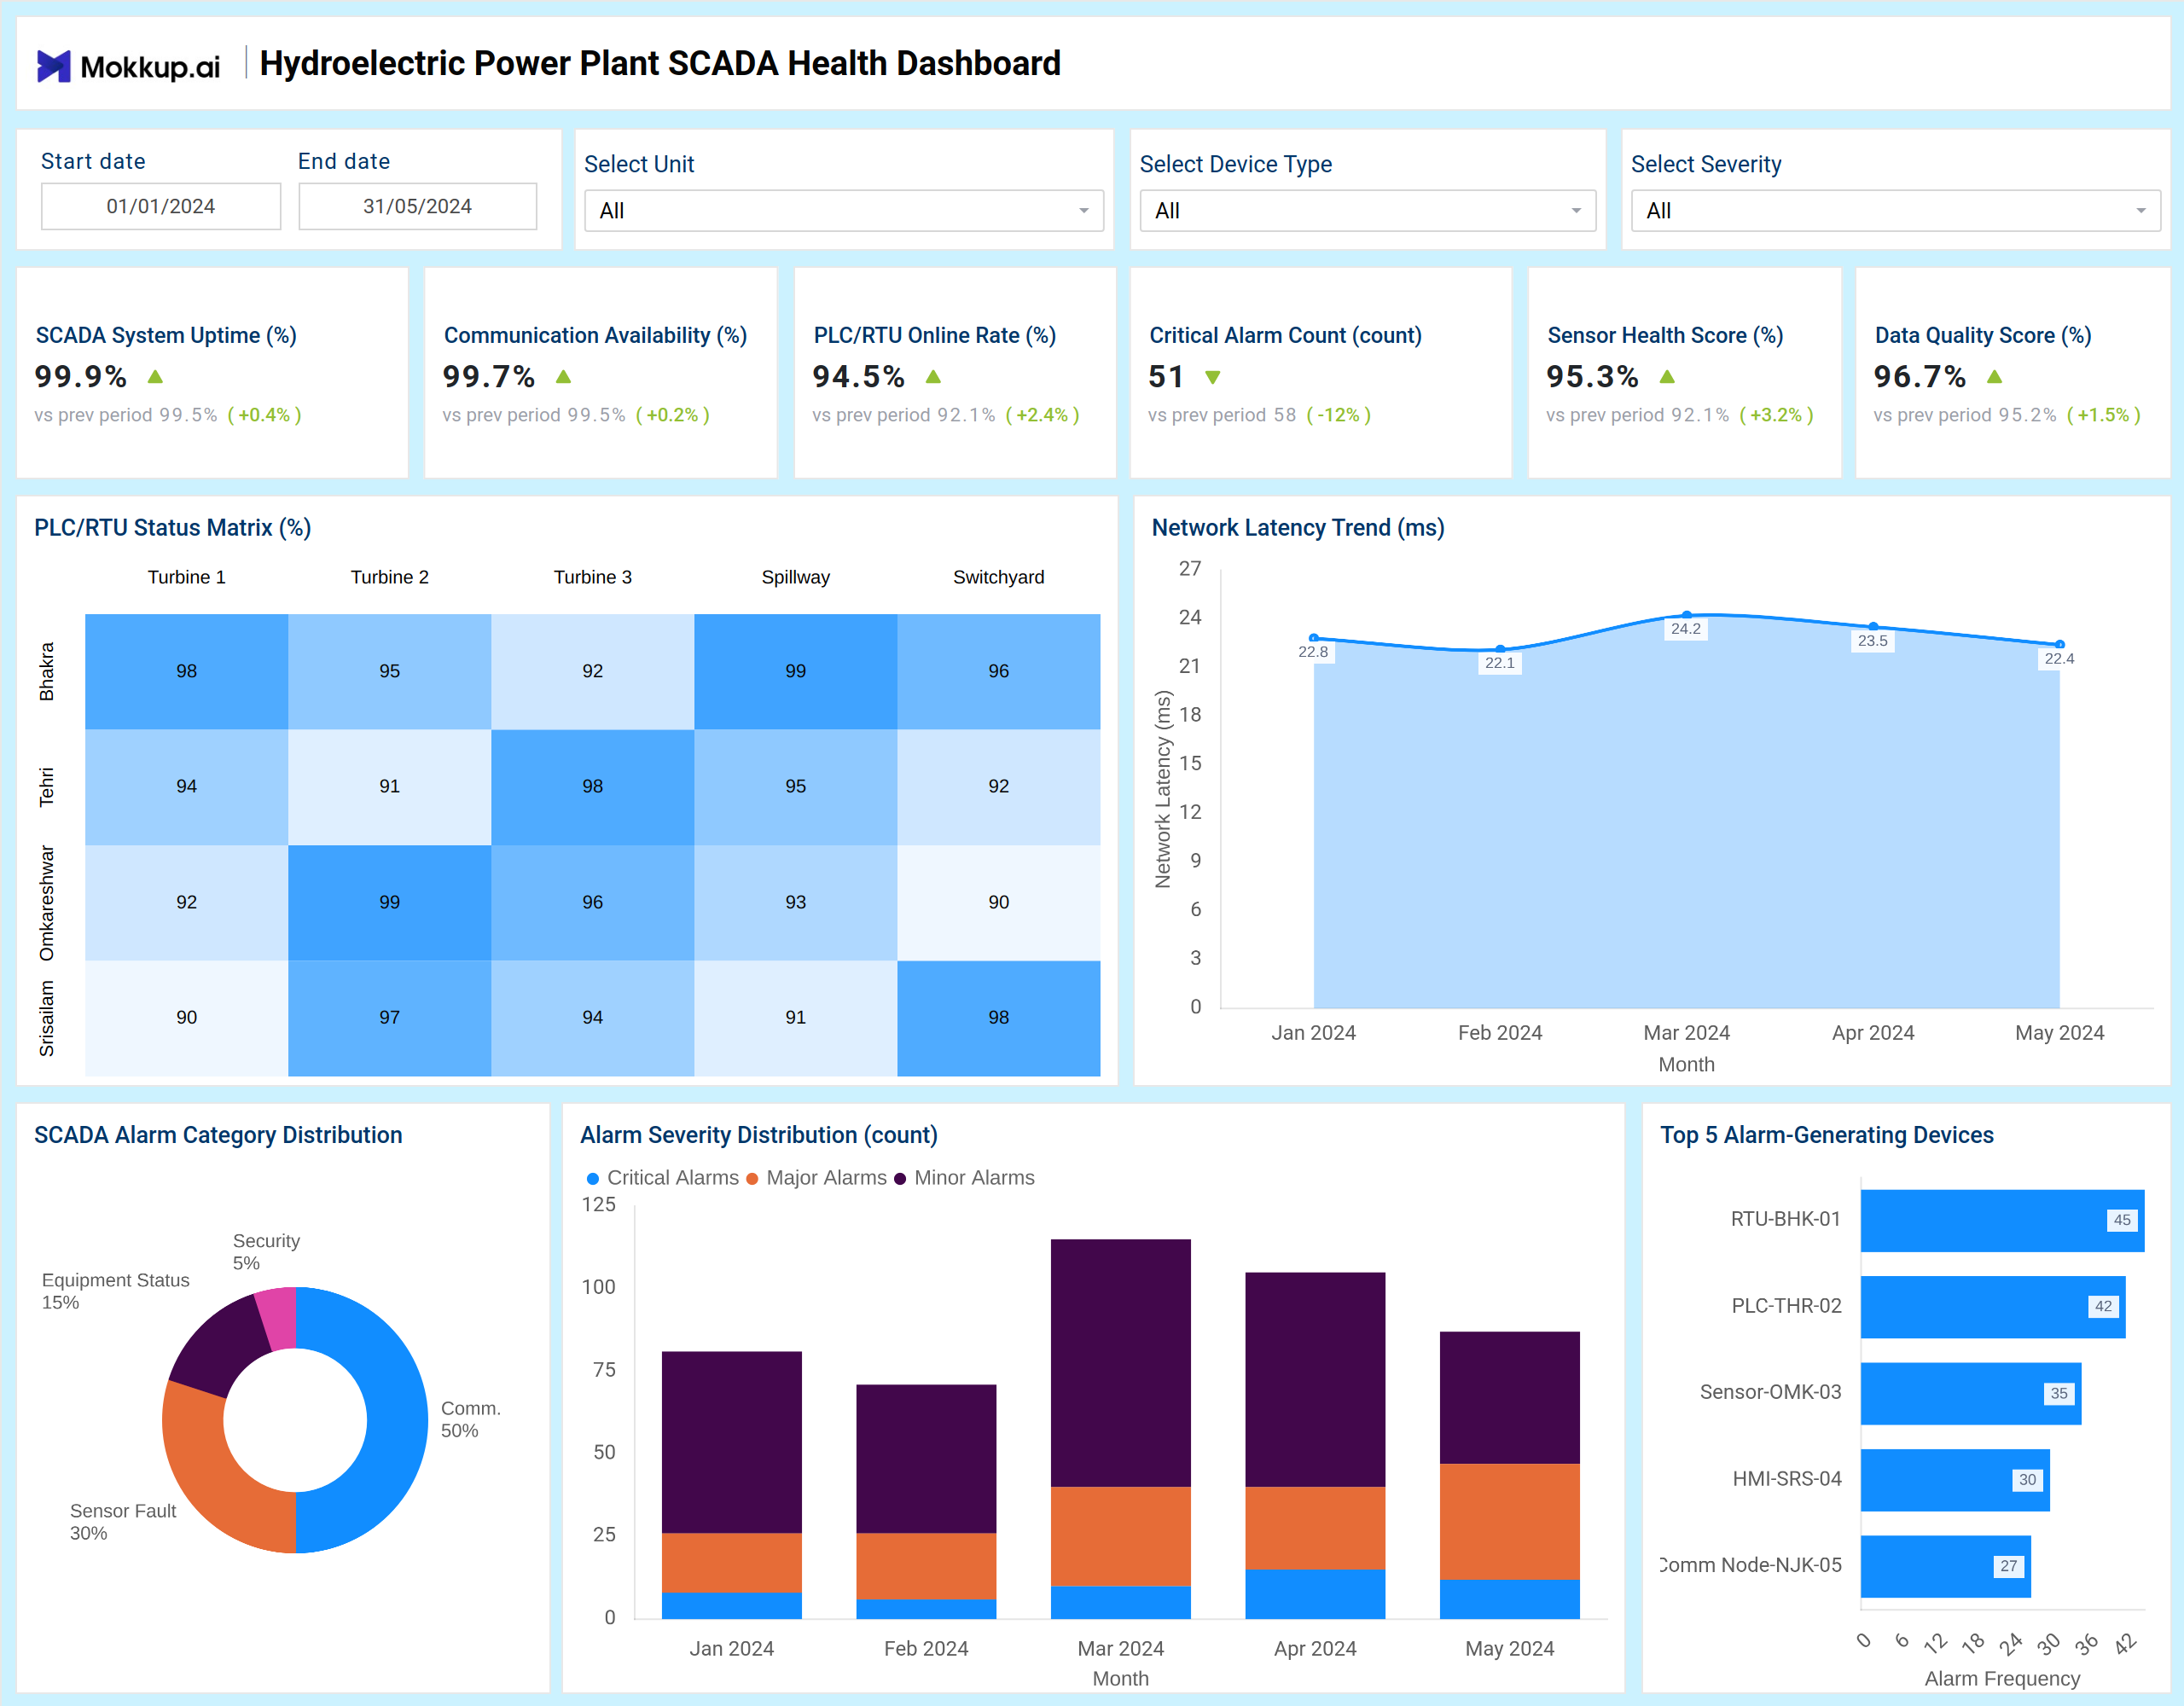Click the Srisailam Turbine 2 cell showing 97

[x=390, y=1018]
